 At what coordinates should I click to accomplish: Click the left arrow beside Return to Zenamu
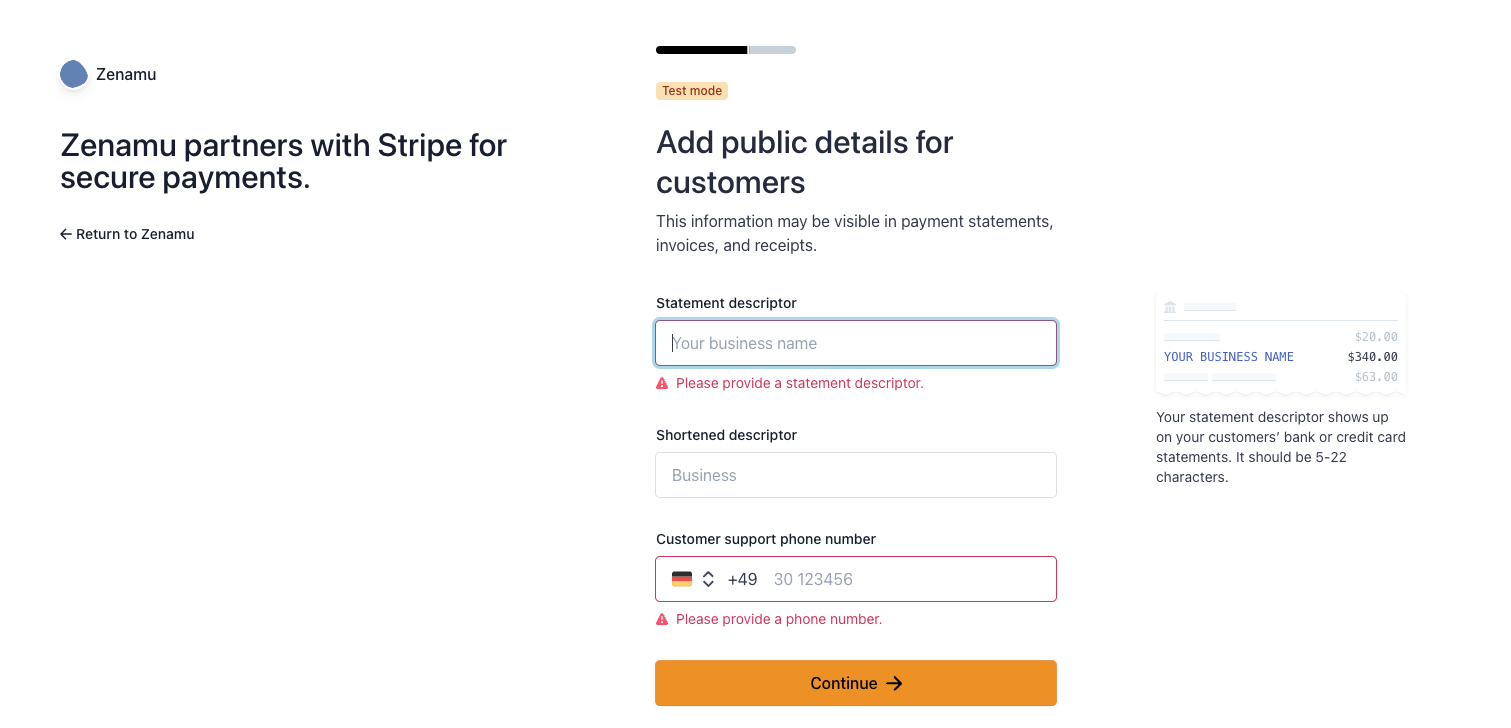66,234
